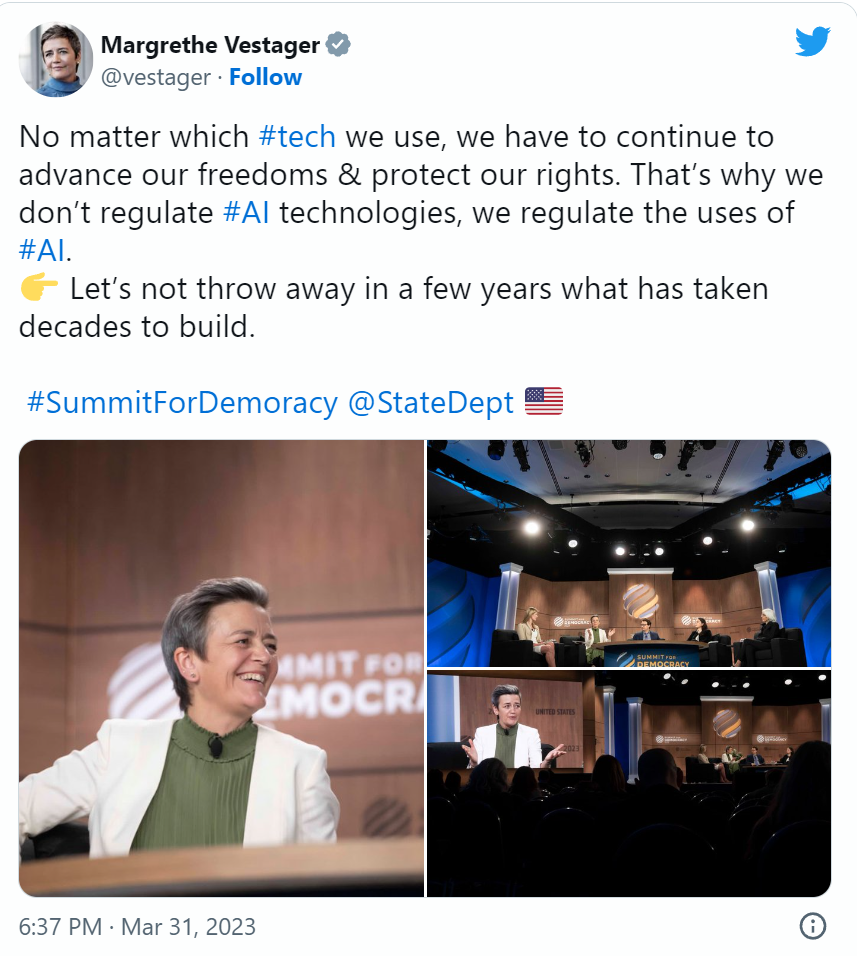This screenshot has width=857, height=956.
Task: Click the text "decades to build."
Action: coord(137,327)
